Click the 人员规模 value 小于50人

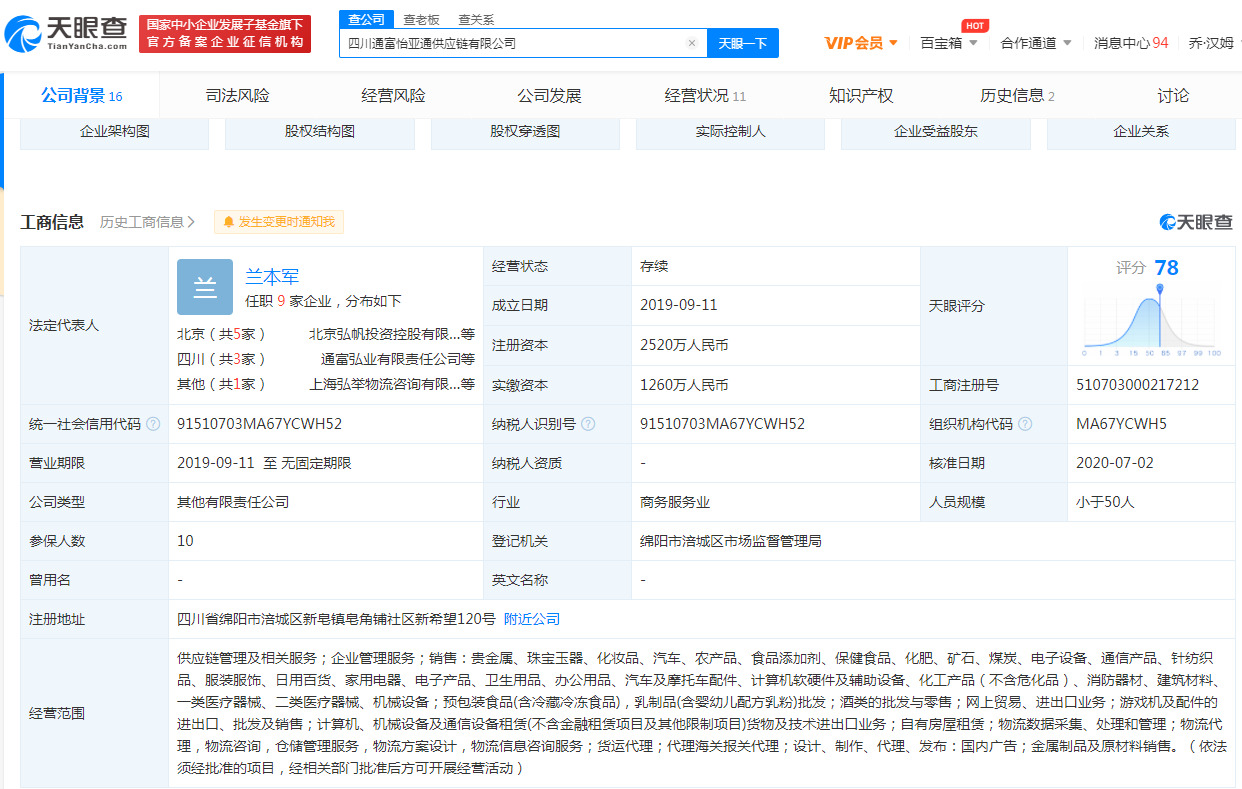1105,502
